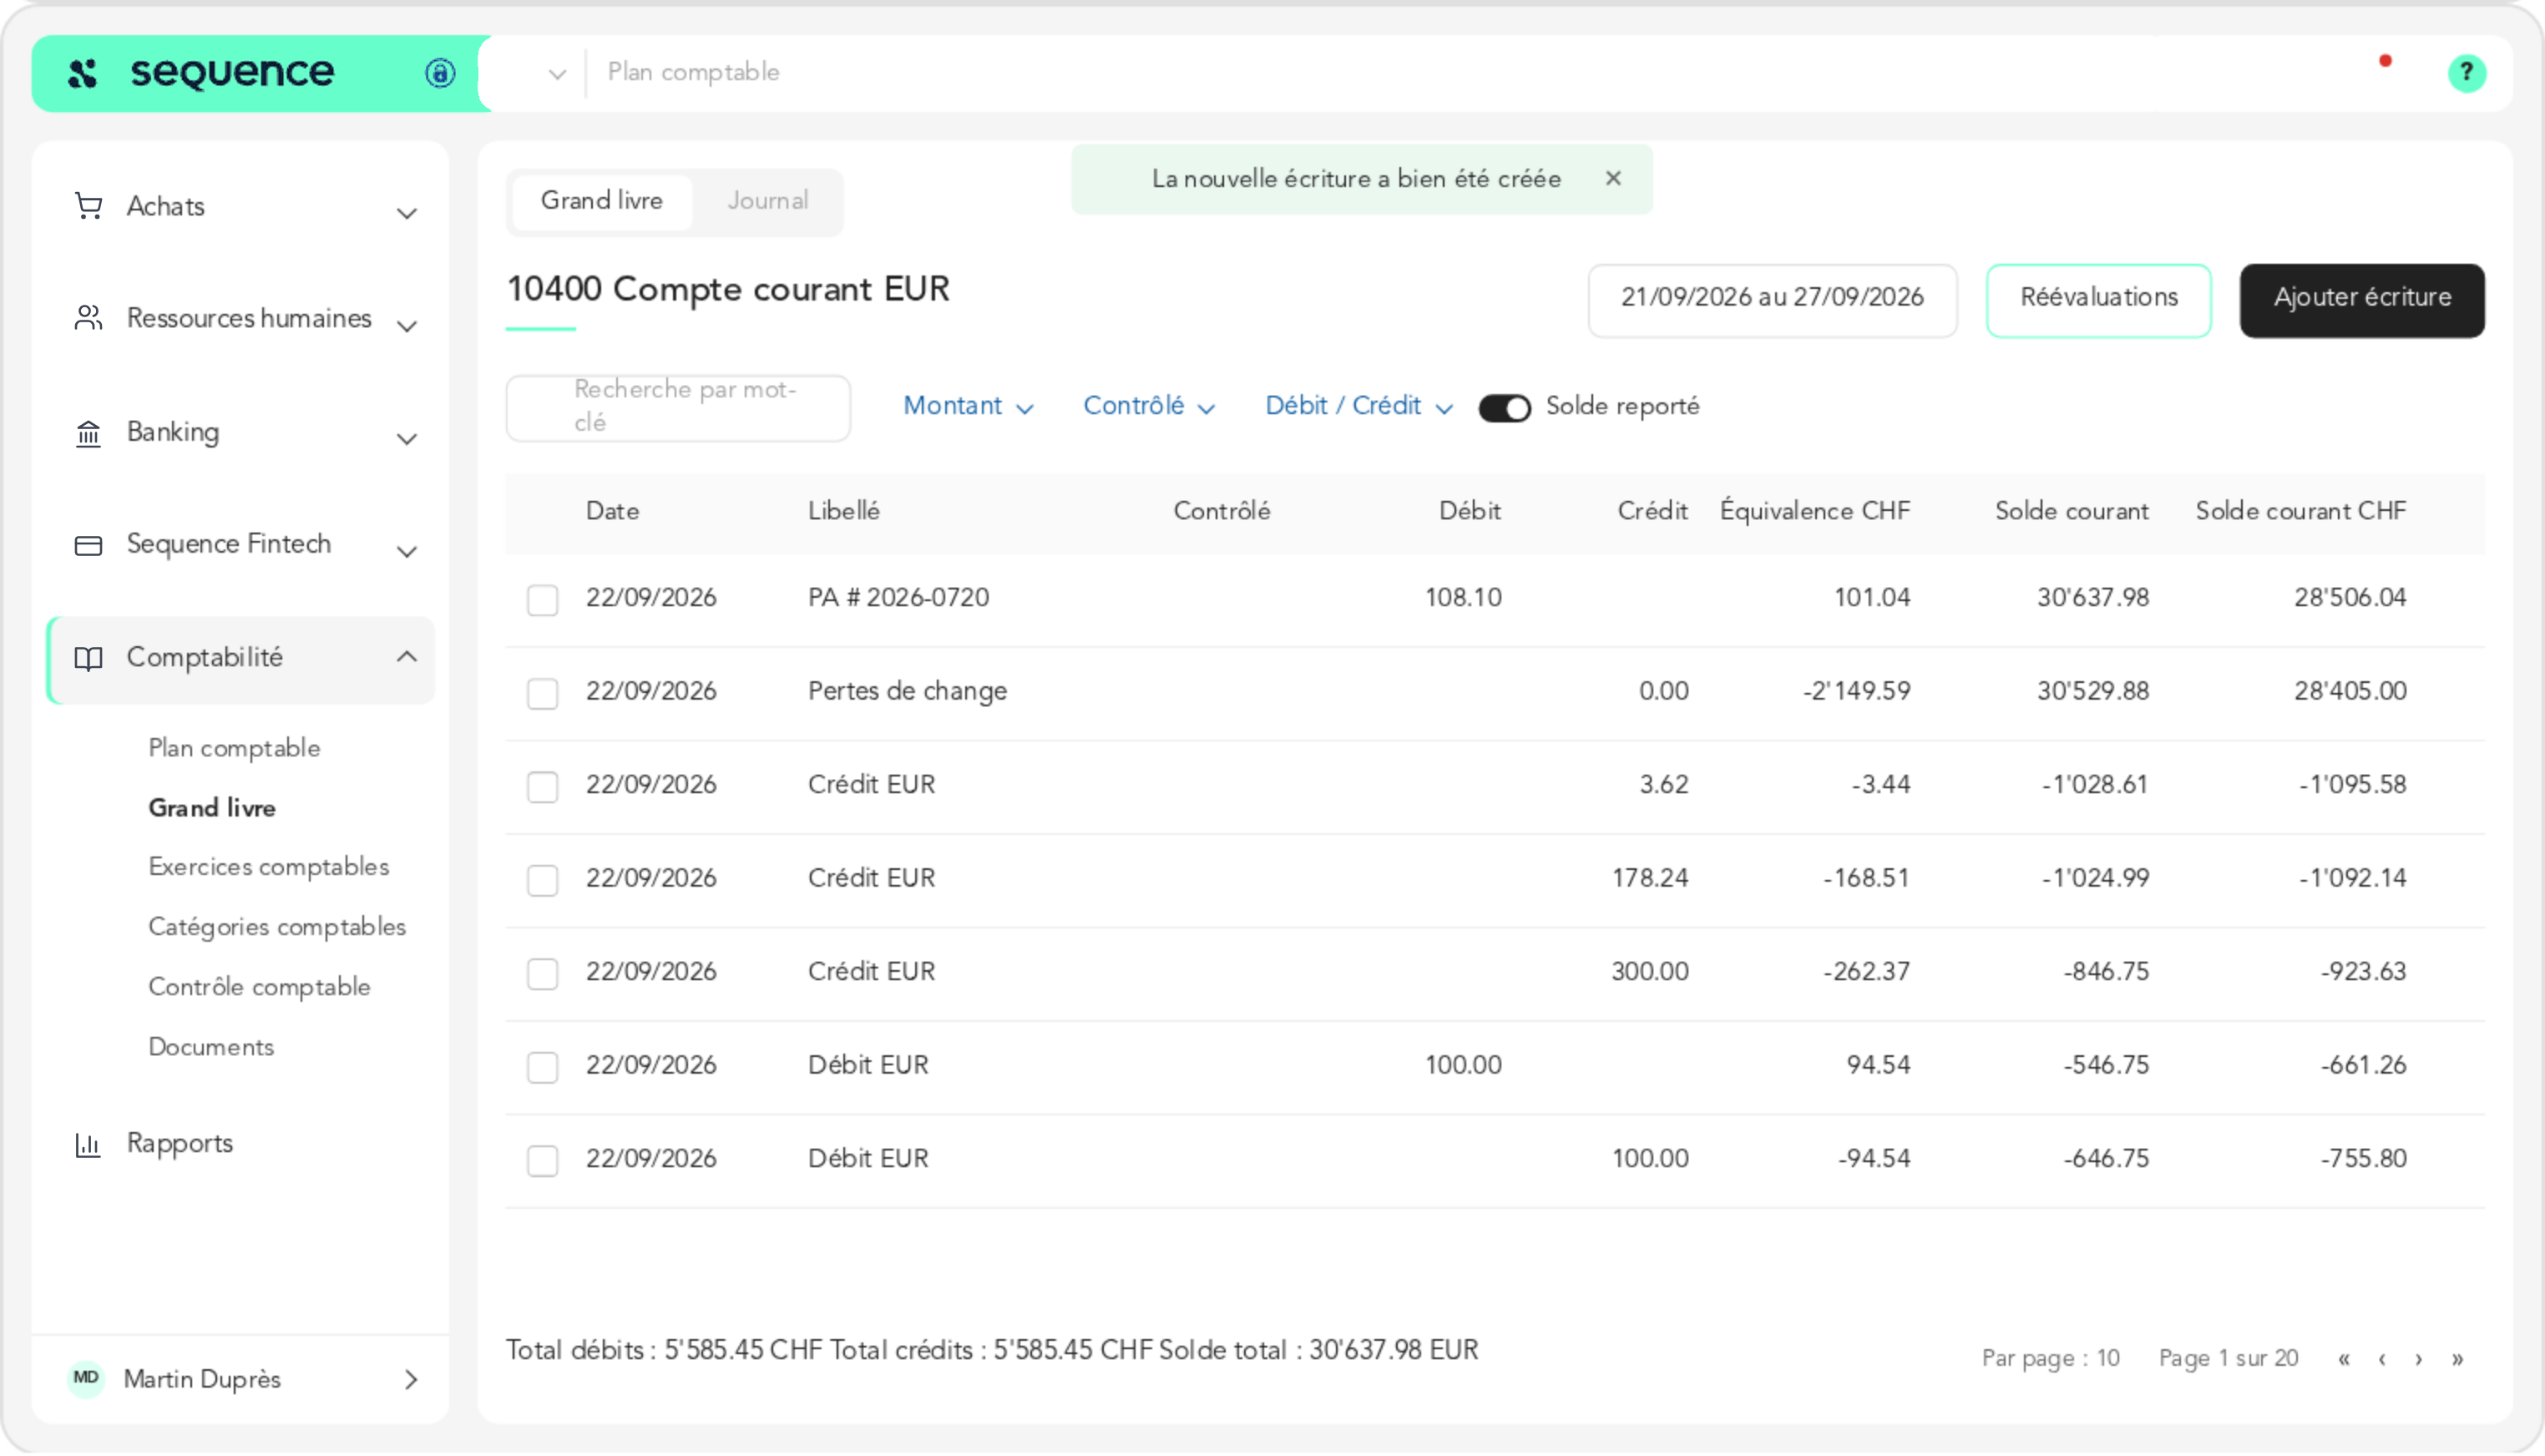This screenshot has width=2545, height=1456.
Task: Go to the first page arrow
Action: pos(2344,1359)
